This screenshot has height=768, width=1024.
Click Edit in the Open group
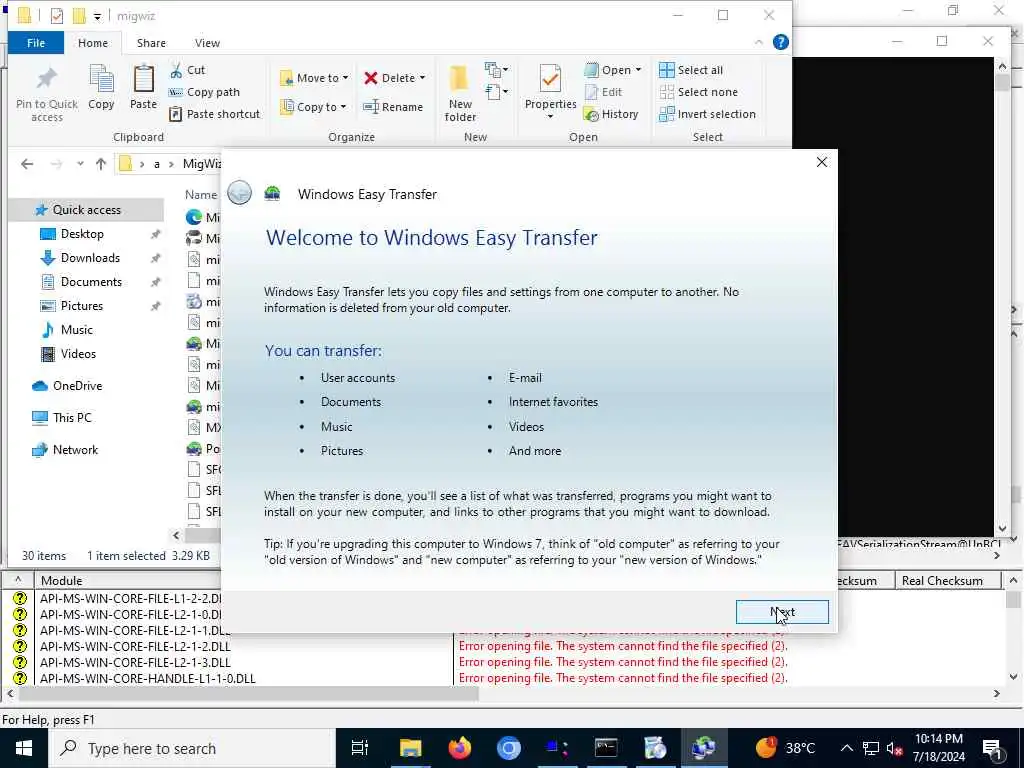[x=603, y=92]
